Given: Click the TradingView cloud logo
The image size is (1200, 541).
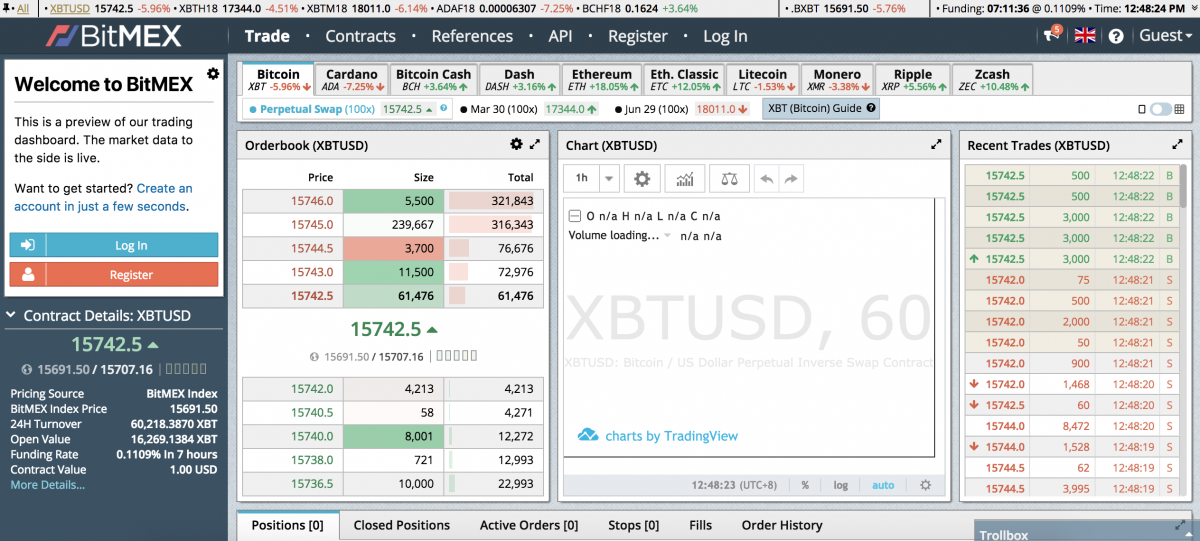Looking at the screenshot, I should point(588,435).
